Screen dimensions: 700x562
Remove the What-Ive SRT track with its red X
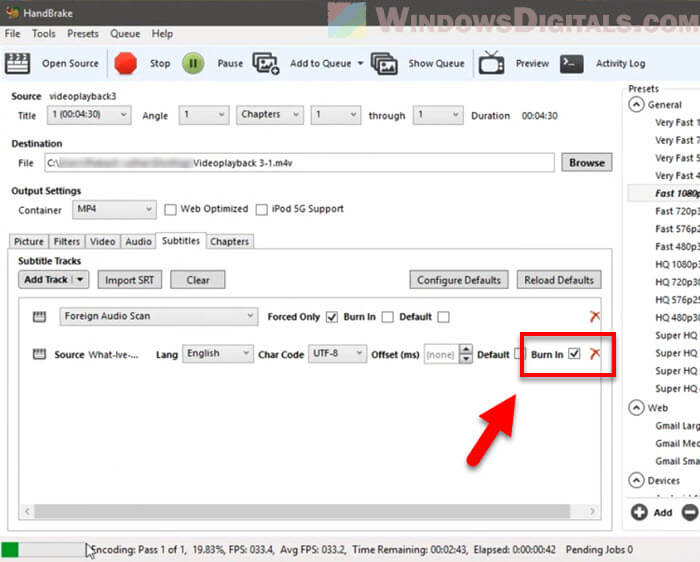click(x=595, y=354)
